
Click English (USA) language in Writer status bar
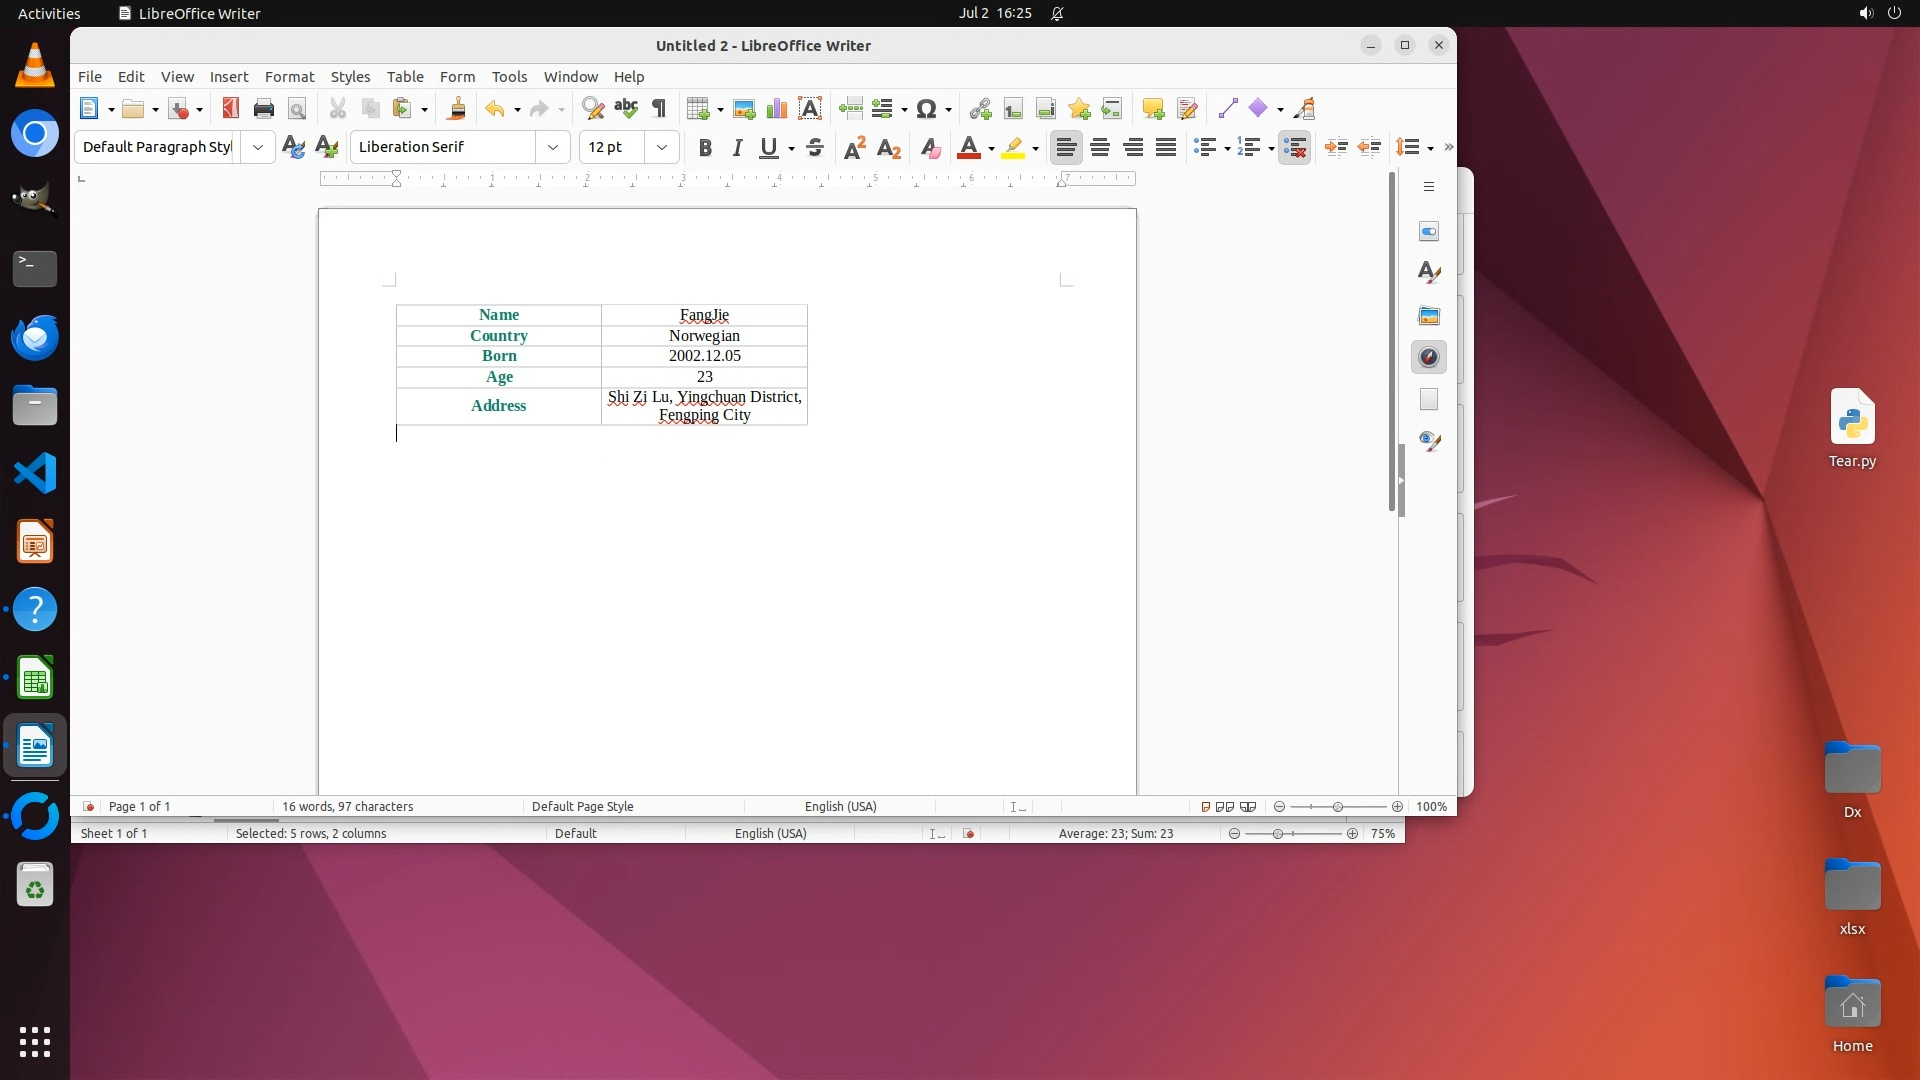840,806
